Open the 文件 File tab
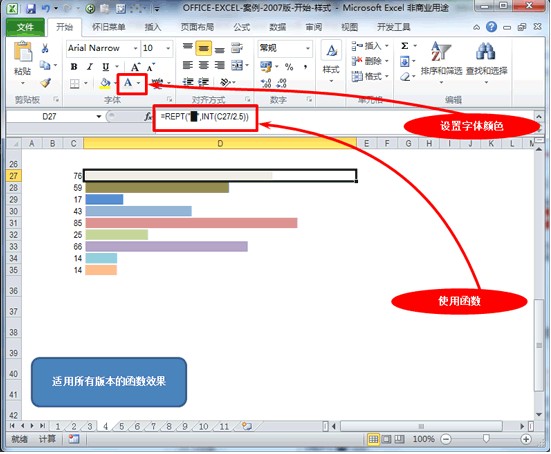This screenshot has width=551, height=454. click(25, 27)
